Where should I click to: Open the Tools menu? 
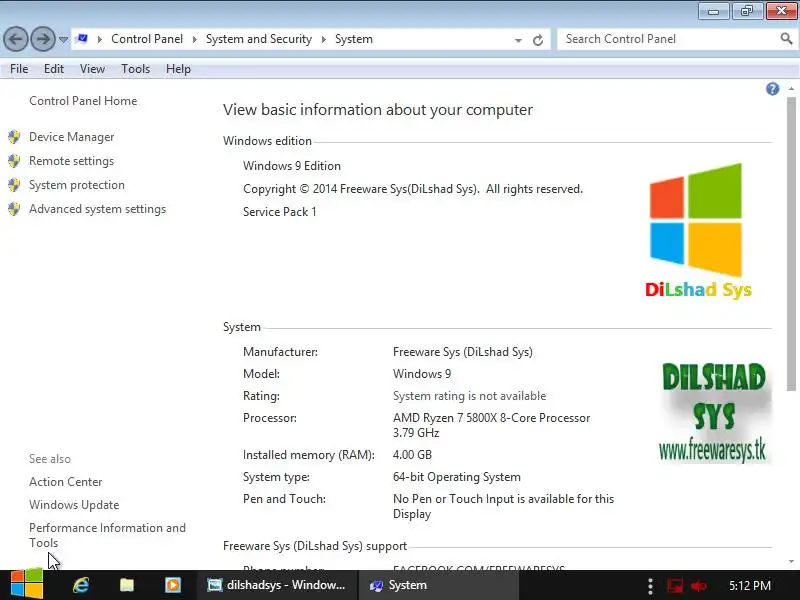pyautogui.click(x=135, y=69)
